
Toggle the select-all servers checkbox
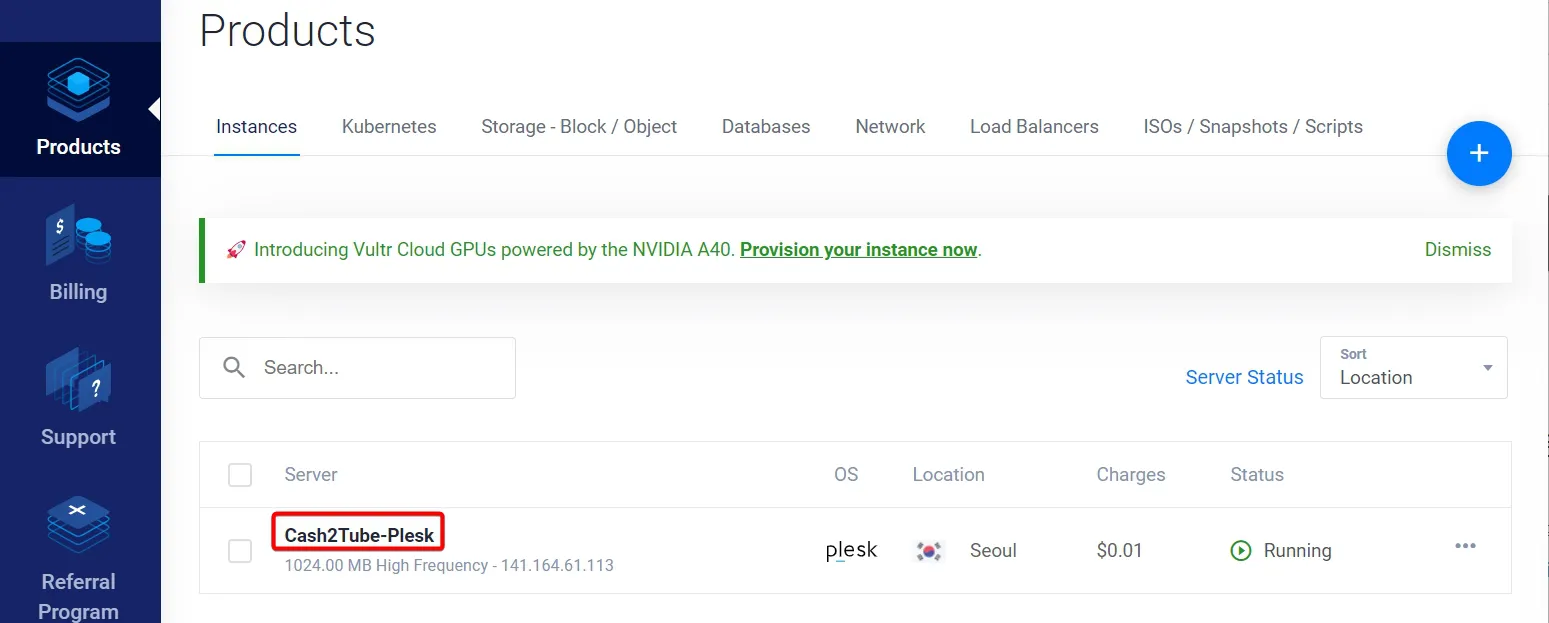(240, 474)
